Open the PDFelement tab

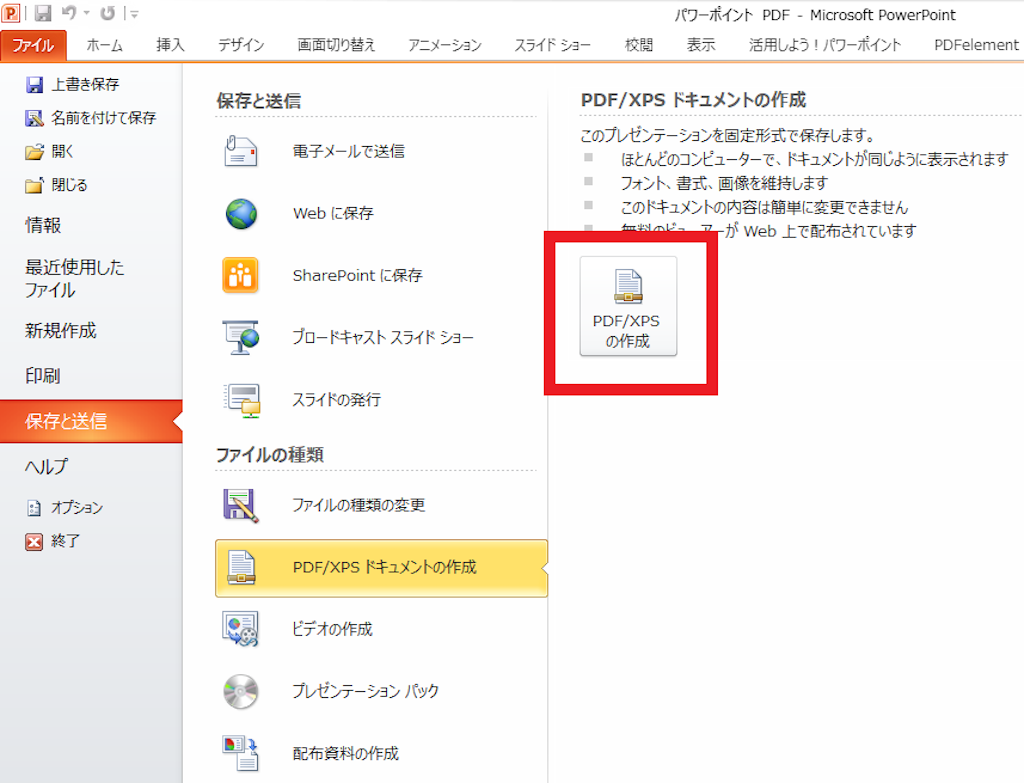pyautogui.click(x=976, y=45)
